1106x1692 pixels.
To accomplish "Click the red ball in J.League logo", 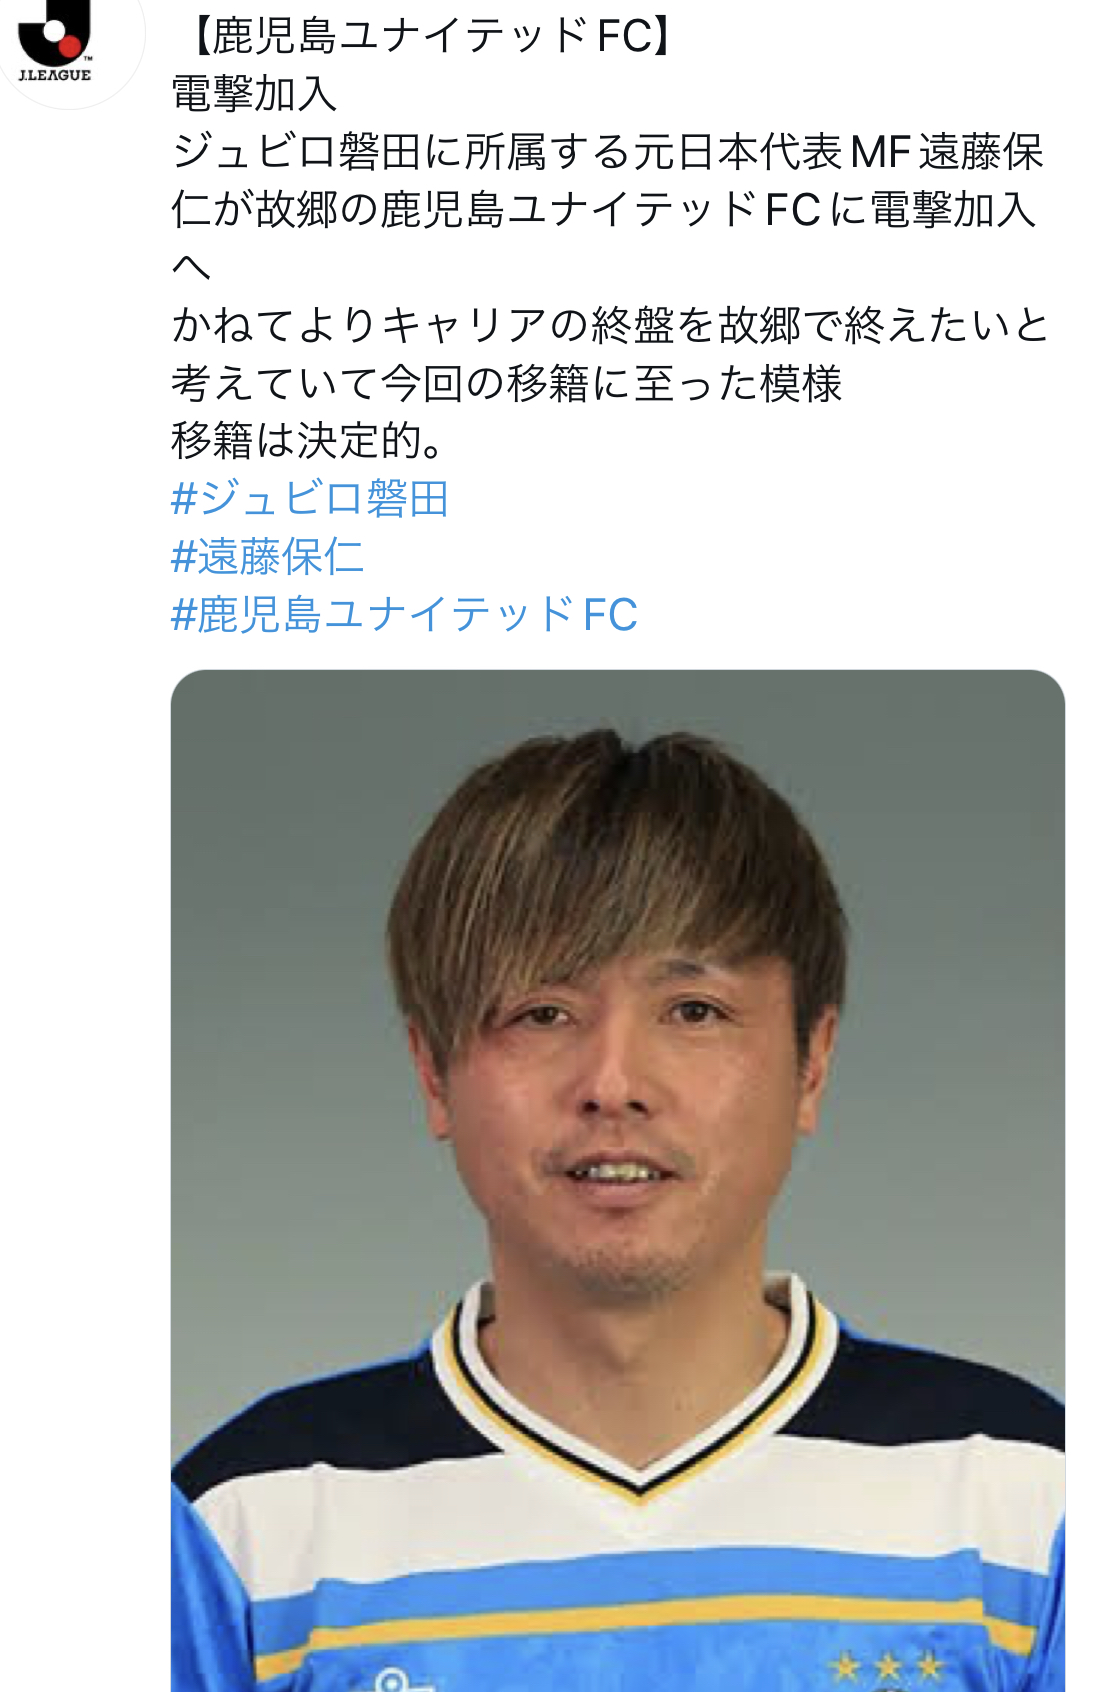I will tap(70, 45).
